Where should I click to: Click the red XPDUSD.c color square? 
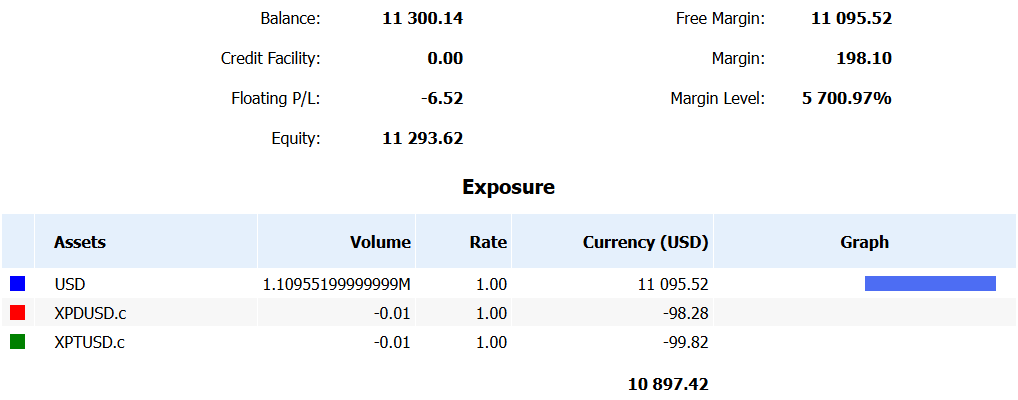click(x=17, y=313)
